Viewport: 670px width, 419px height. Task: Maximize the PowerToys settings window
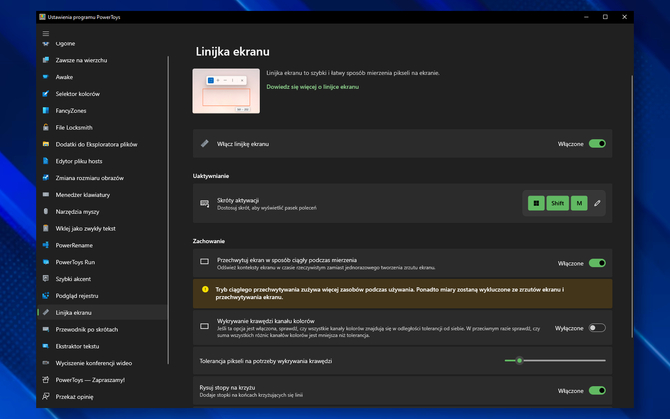coord(605,17)
